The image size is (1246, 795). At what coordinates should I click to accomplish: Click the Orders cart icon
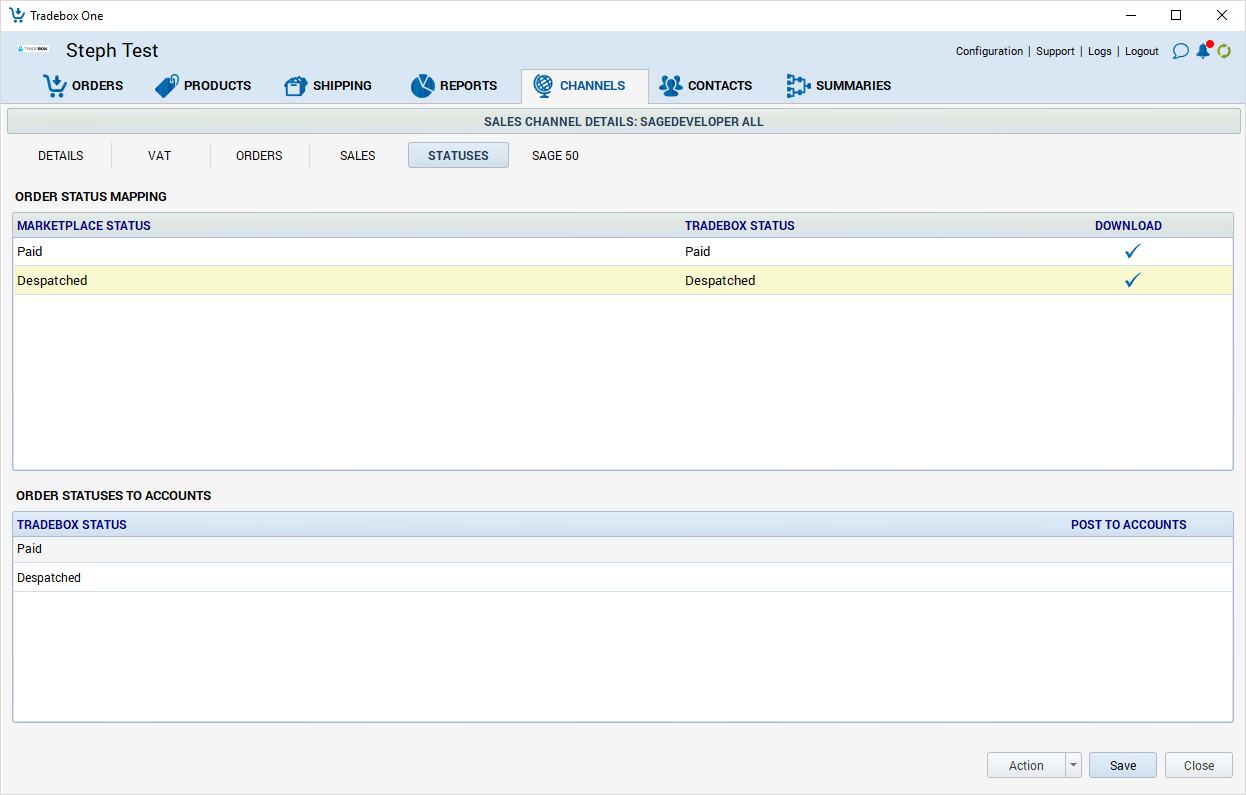tap(54, 86)
